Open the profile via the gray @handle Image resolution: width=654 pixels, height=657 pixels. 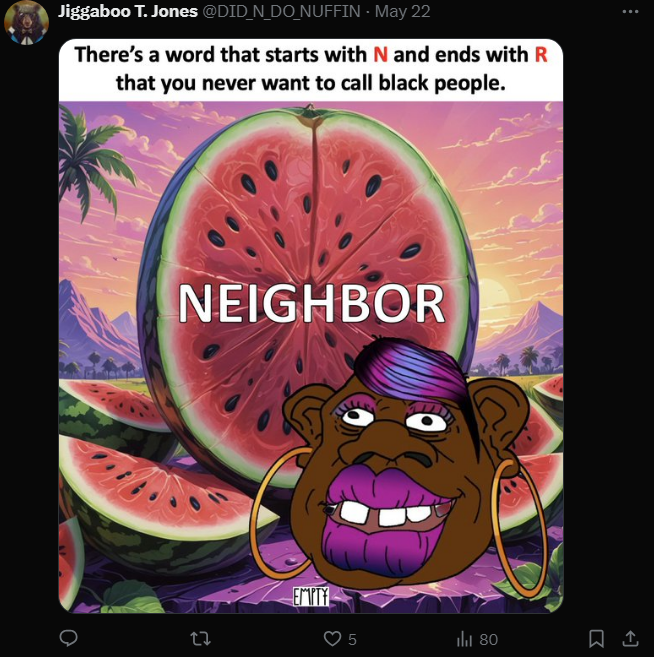tap(282, 11)
